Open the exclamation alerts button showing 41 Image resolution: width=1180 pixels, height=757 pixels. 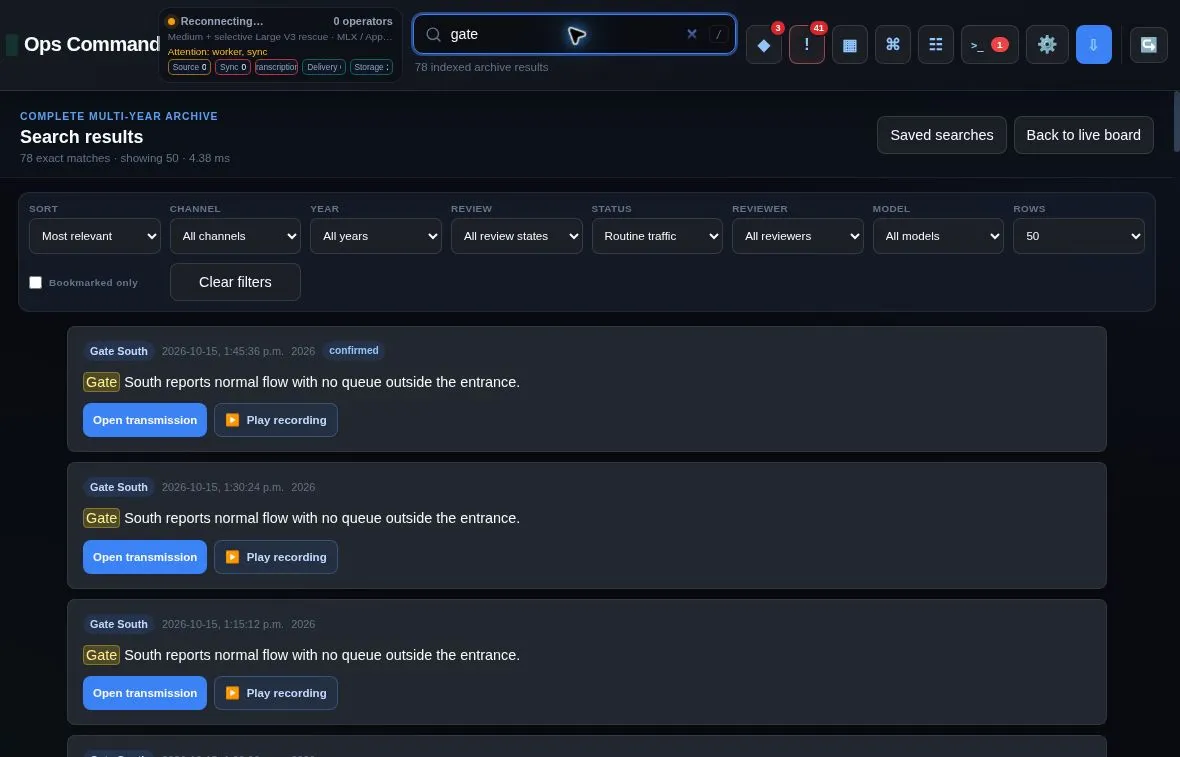coord(807,44)
